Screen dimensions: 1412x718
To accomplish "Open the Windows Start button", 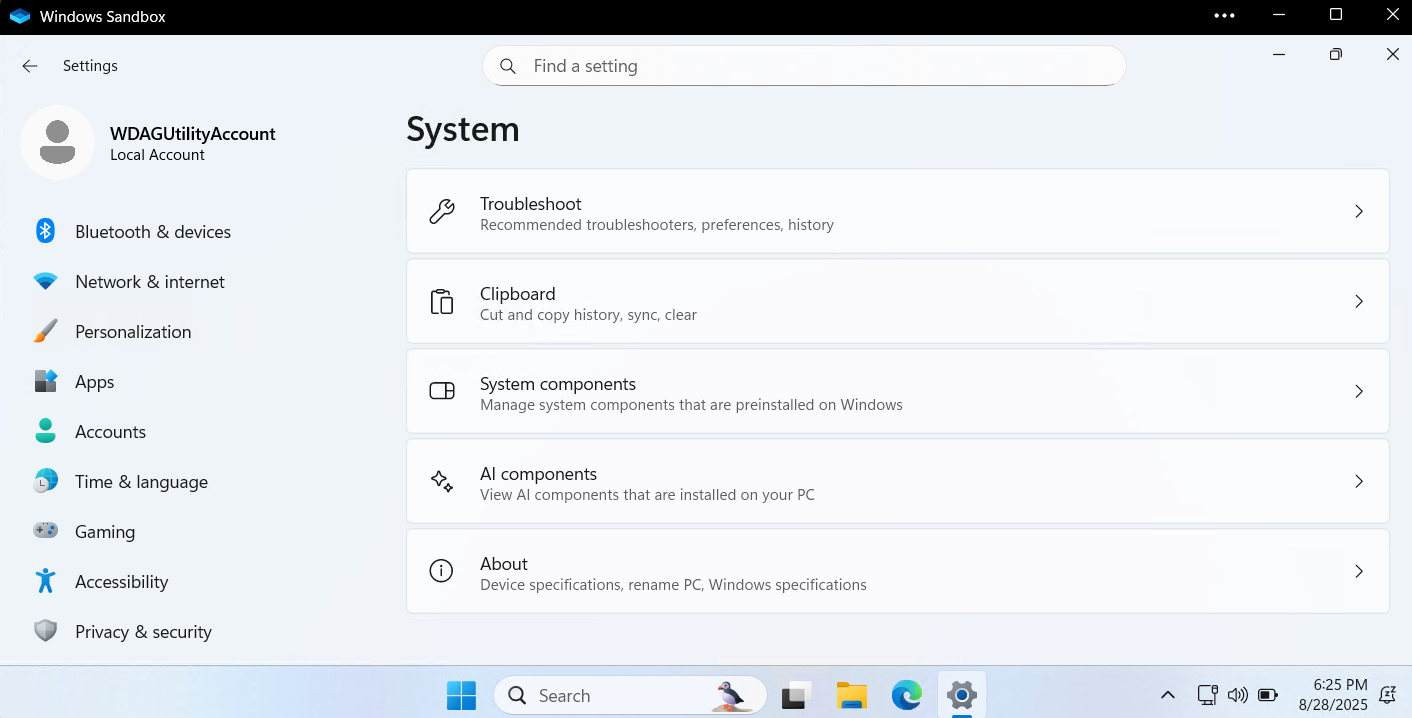I will tap(461, 695).
